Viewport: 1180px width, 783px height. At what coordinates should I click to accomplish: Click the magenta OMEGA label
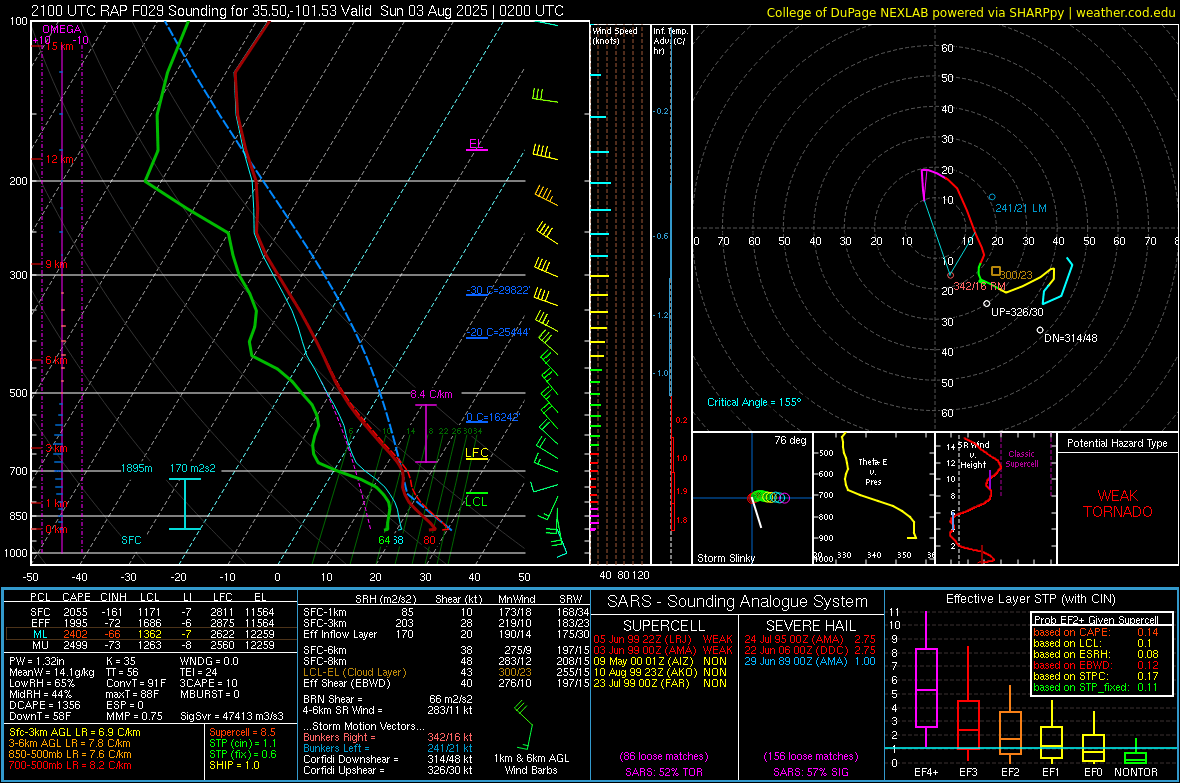pyautogui.click(x=62, y=29)
